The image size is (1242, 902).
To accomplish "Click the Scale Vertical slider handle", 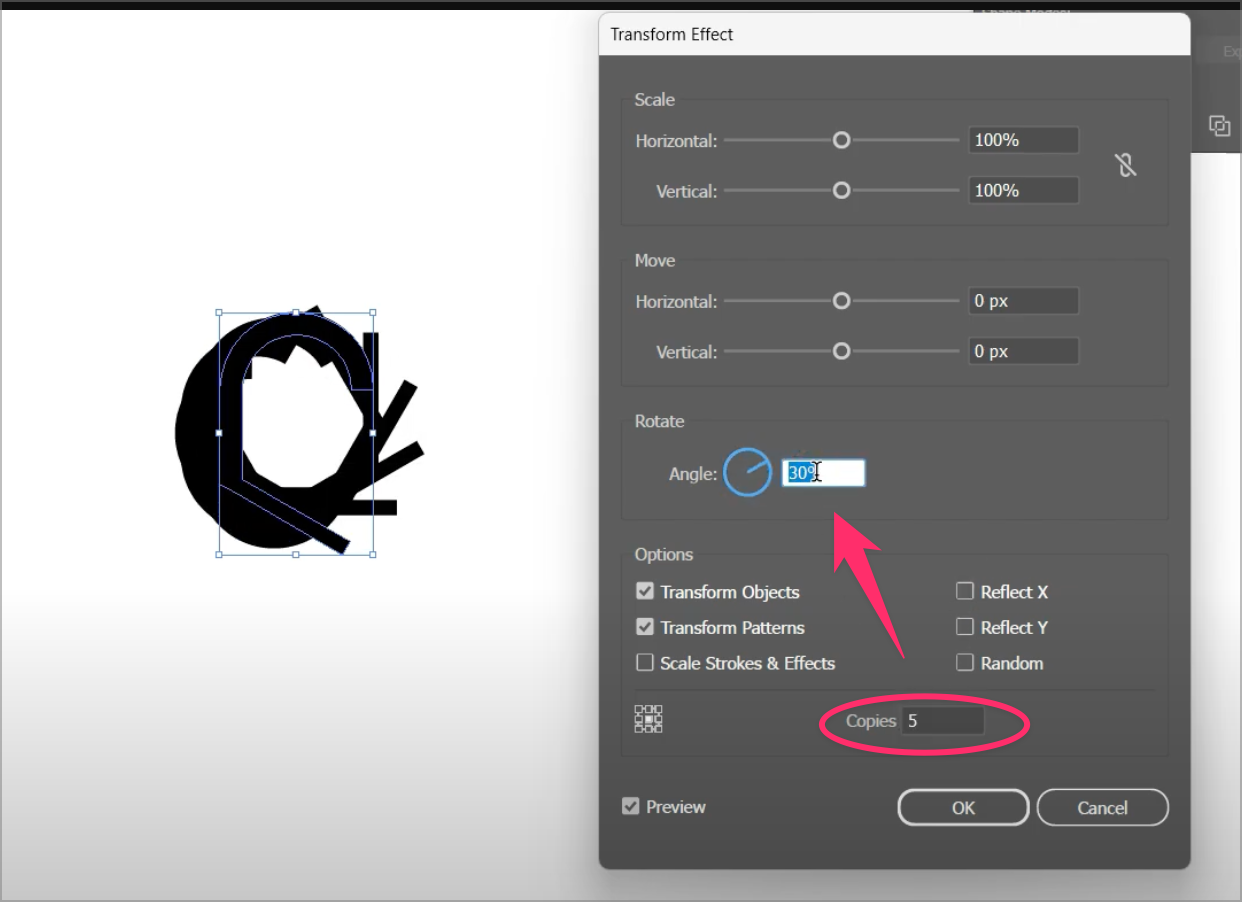I will pyautogui.click(x=842, y=190).
